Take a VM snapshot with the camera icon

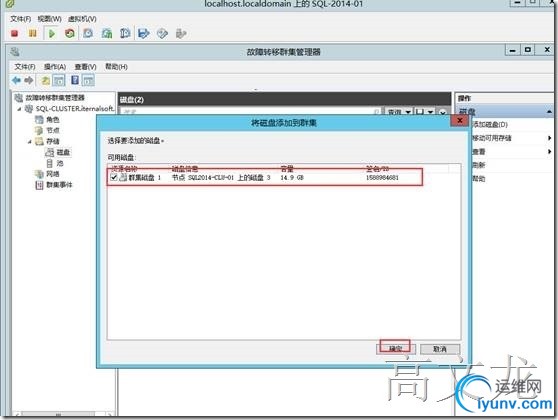coord(88,33)
